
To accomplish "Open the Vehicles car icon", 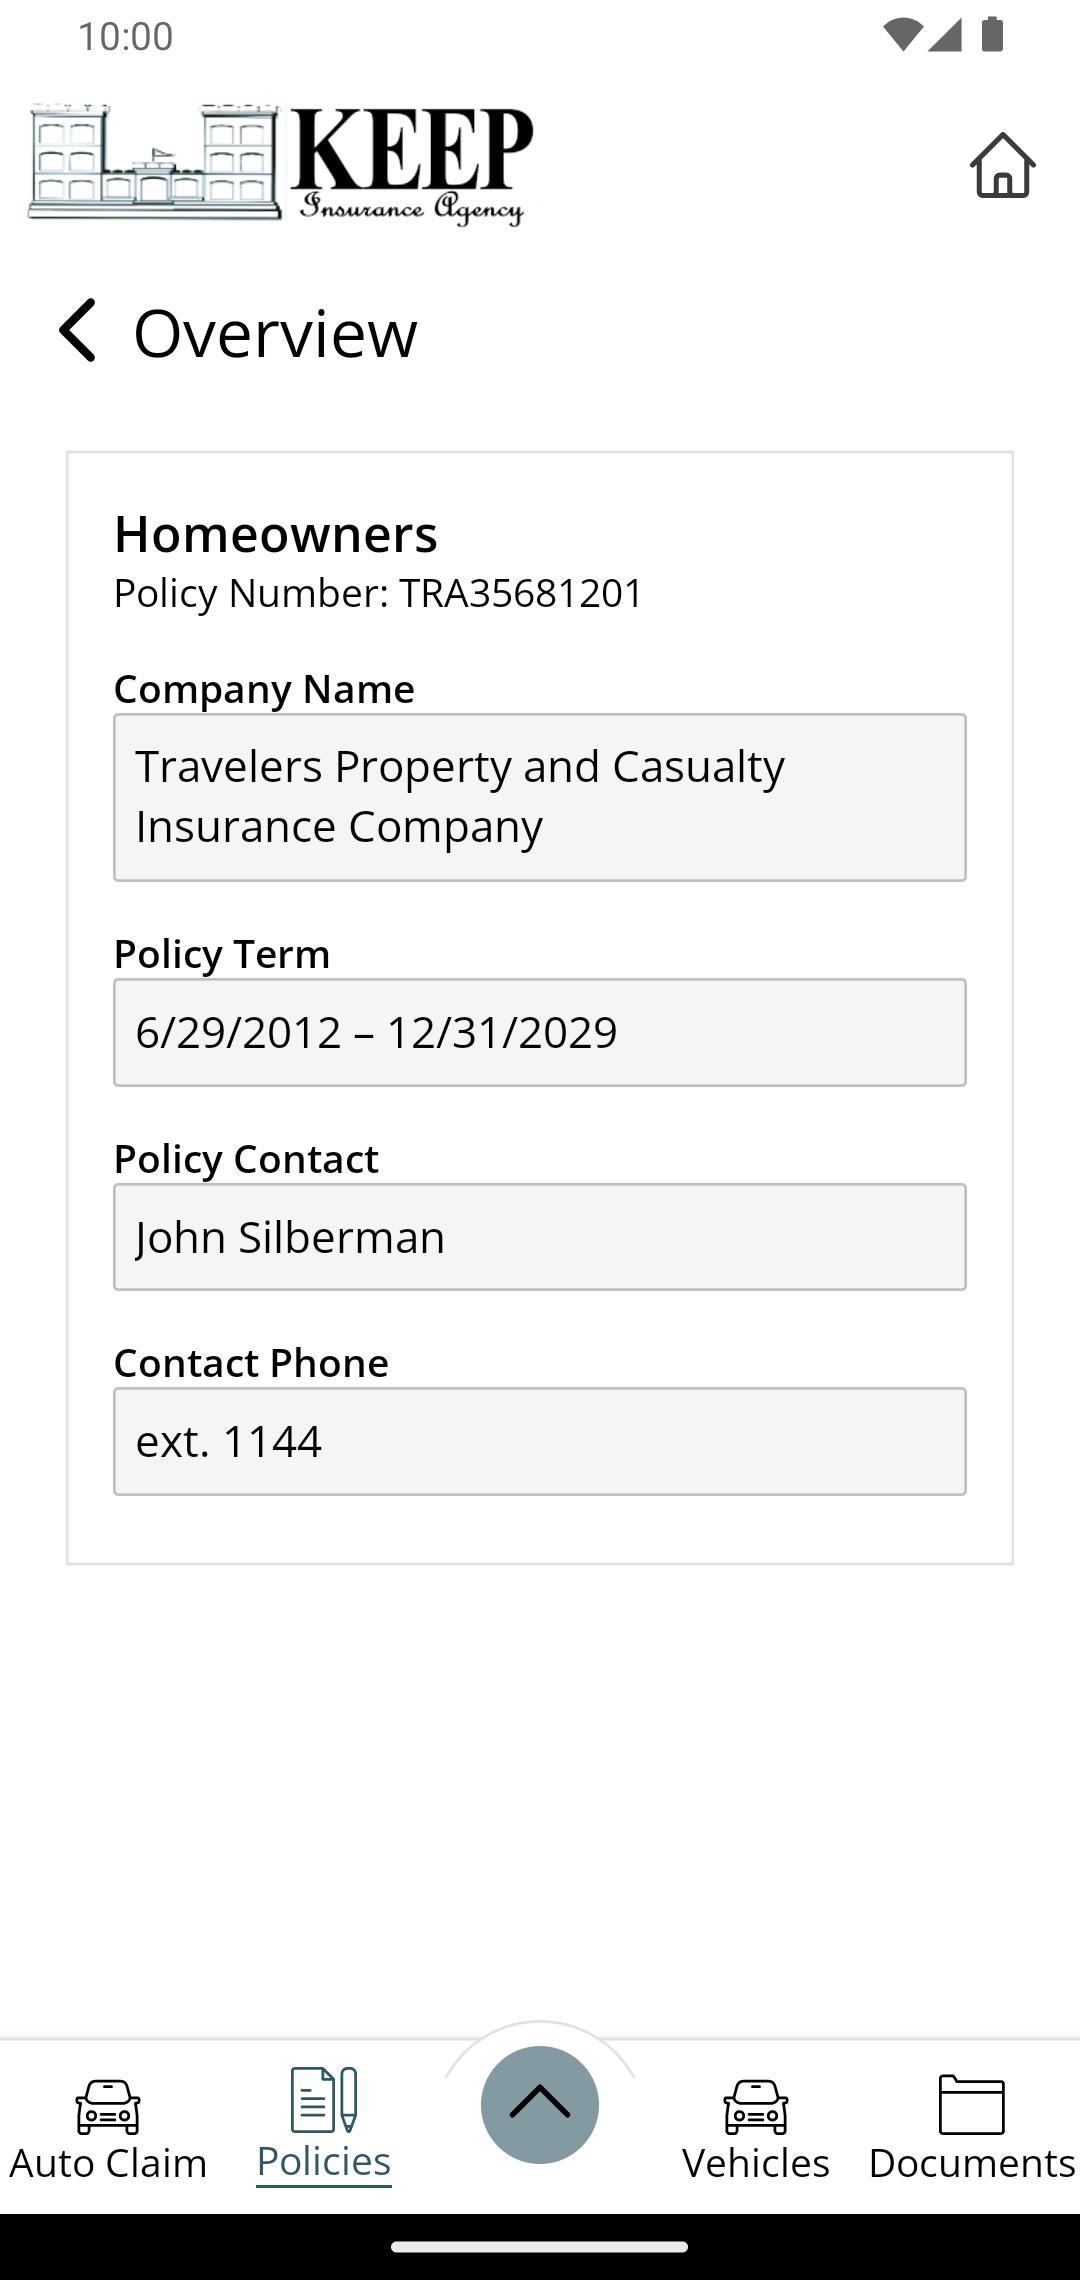I will (x=756, y=2107).
